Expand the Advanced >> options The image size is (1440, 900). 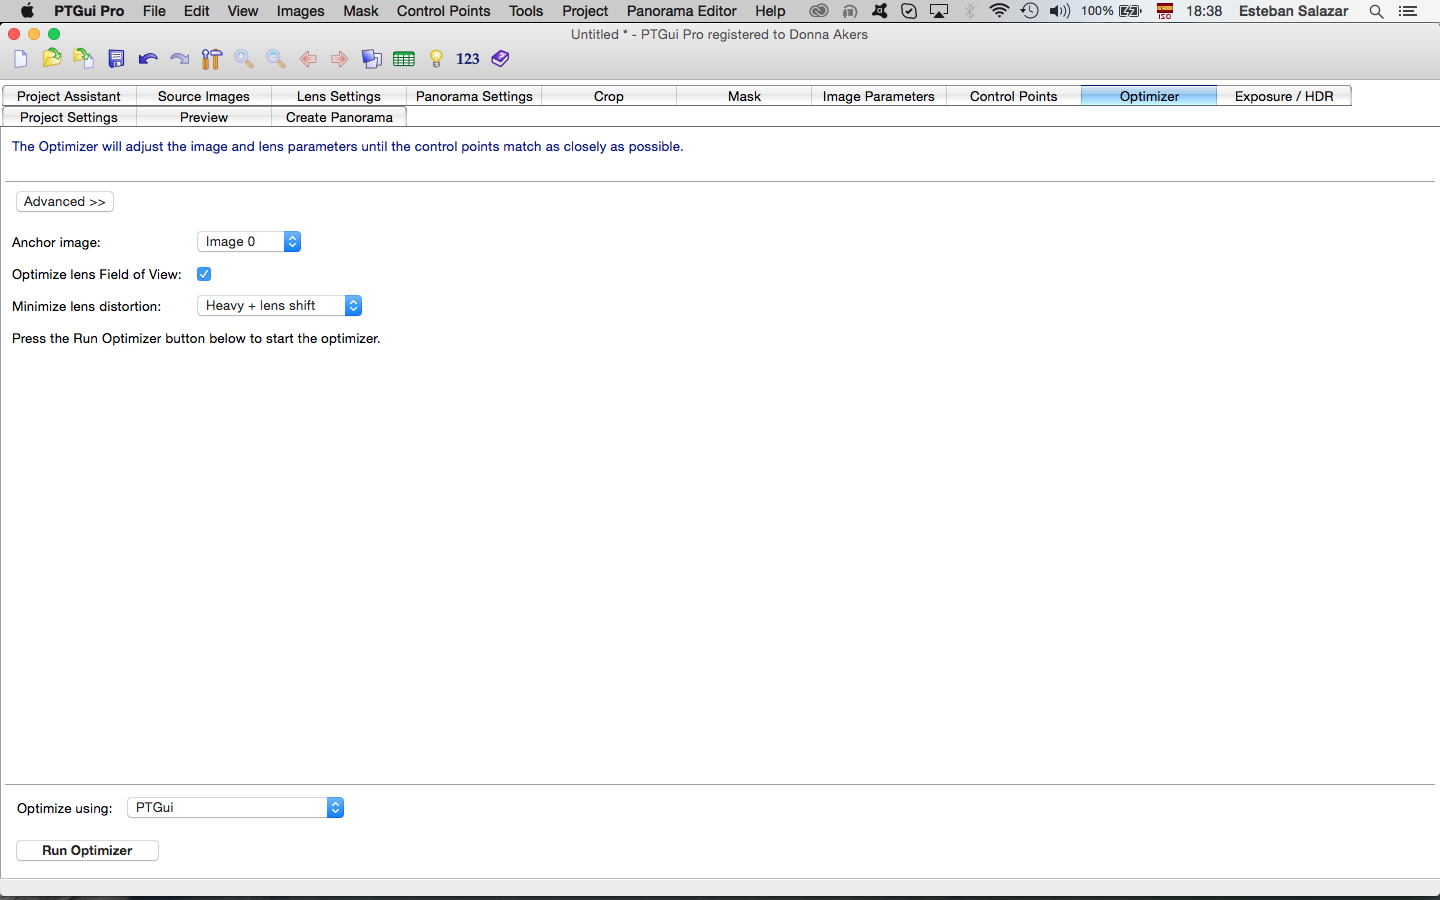[65, 202]
